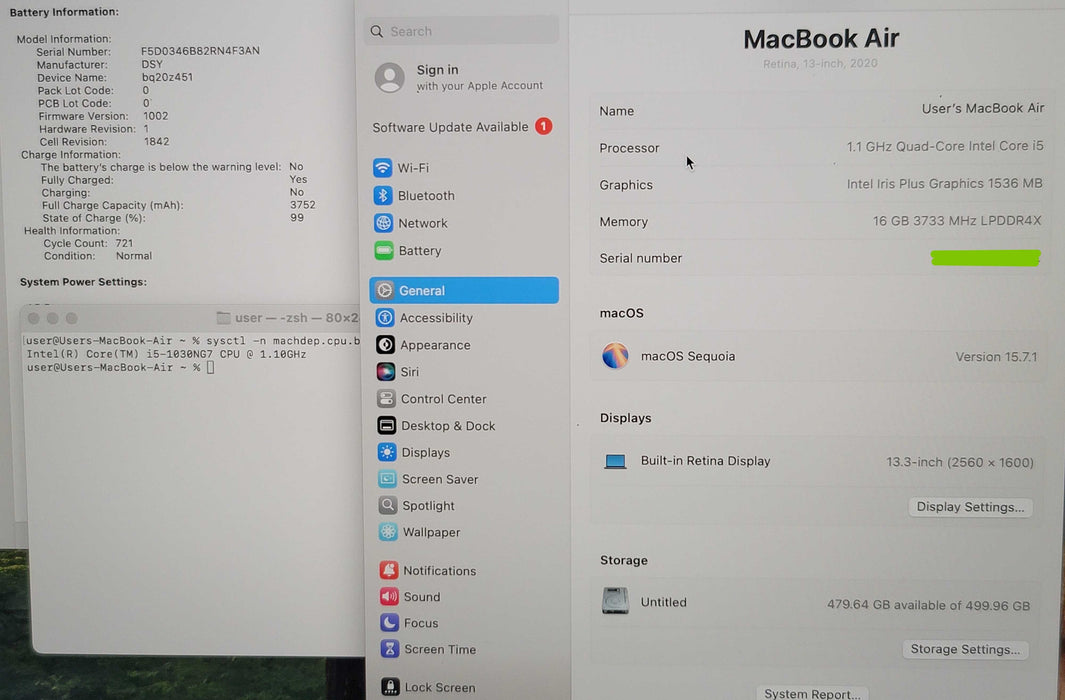Click Full Charge Capacity 3752 value

(302, 204)
